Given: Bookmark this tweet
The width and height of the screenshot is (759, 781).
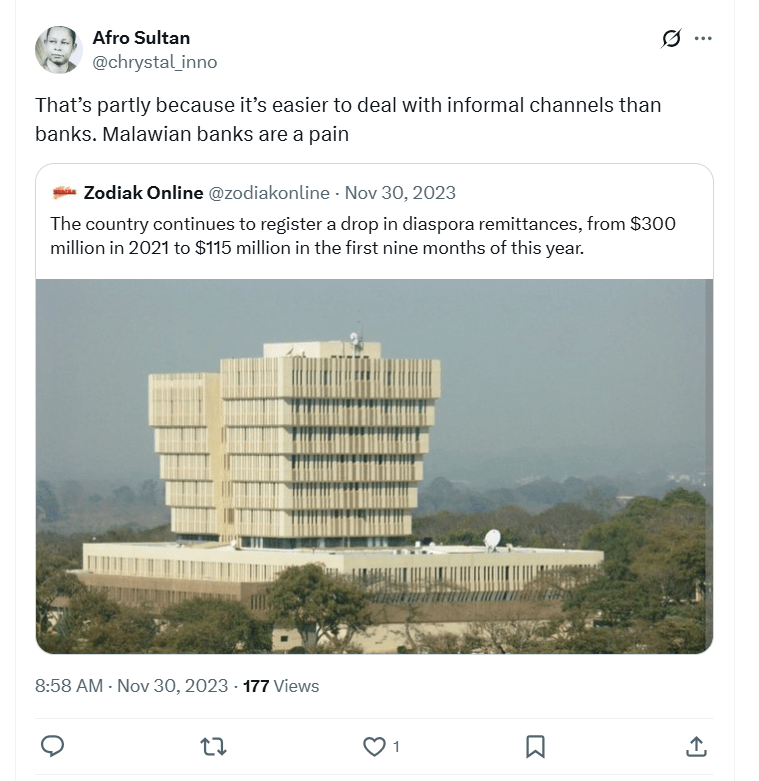Looking at the screenshot, I should click(x=535, y=746).
